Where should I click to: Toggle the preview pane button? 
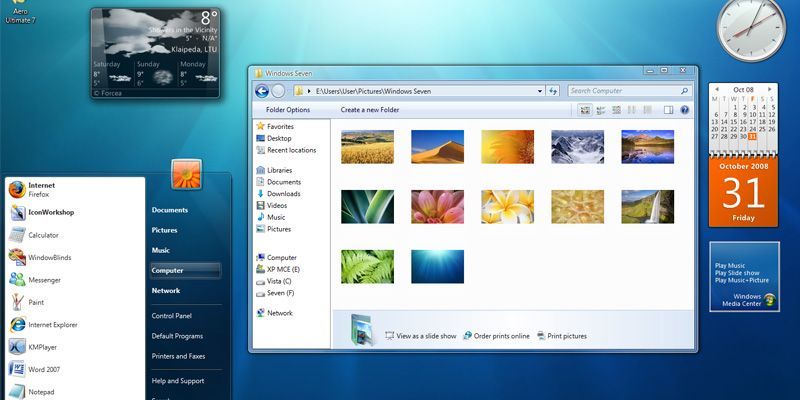click(x=668, y=110)
